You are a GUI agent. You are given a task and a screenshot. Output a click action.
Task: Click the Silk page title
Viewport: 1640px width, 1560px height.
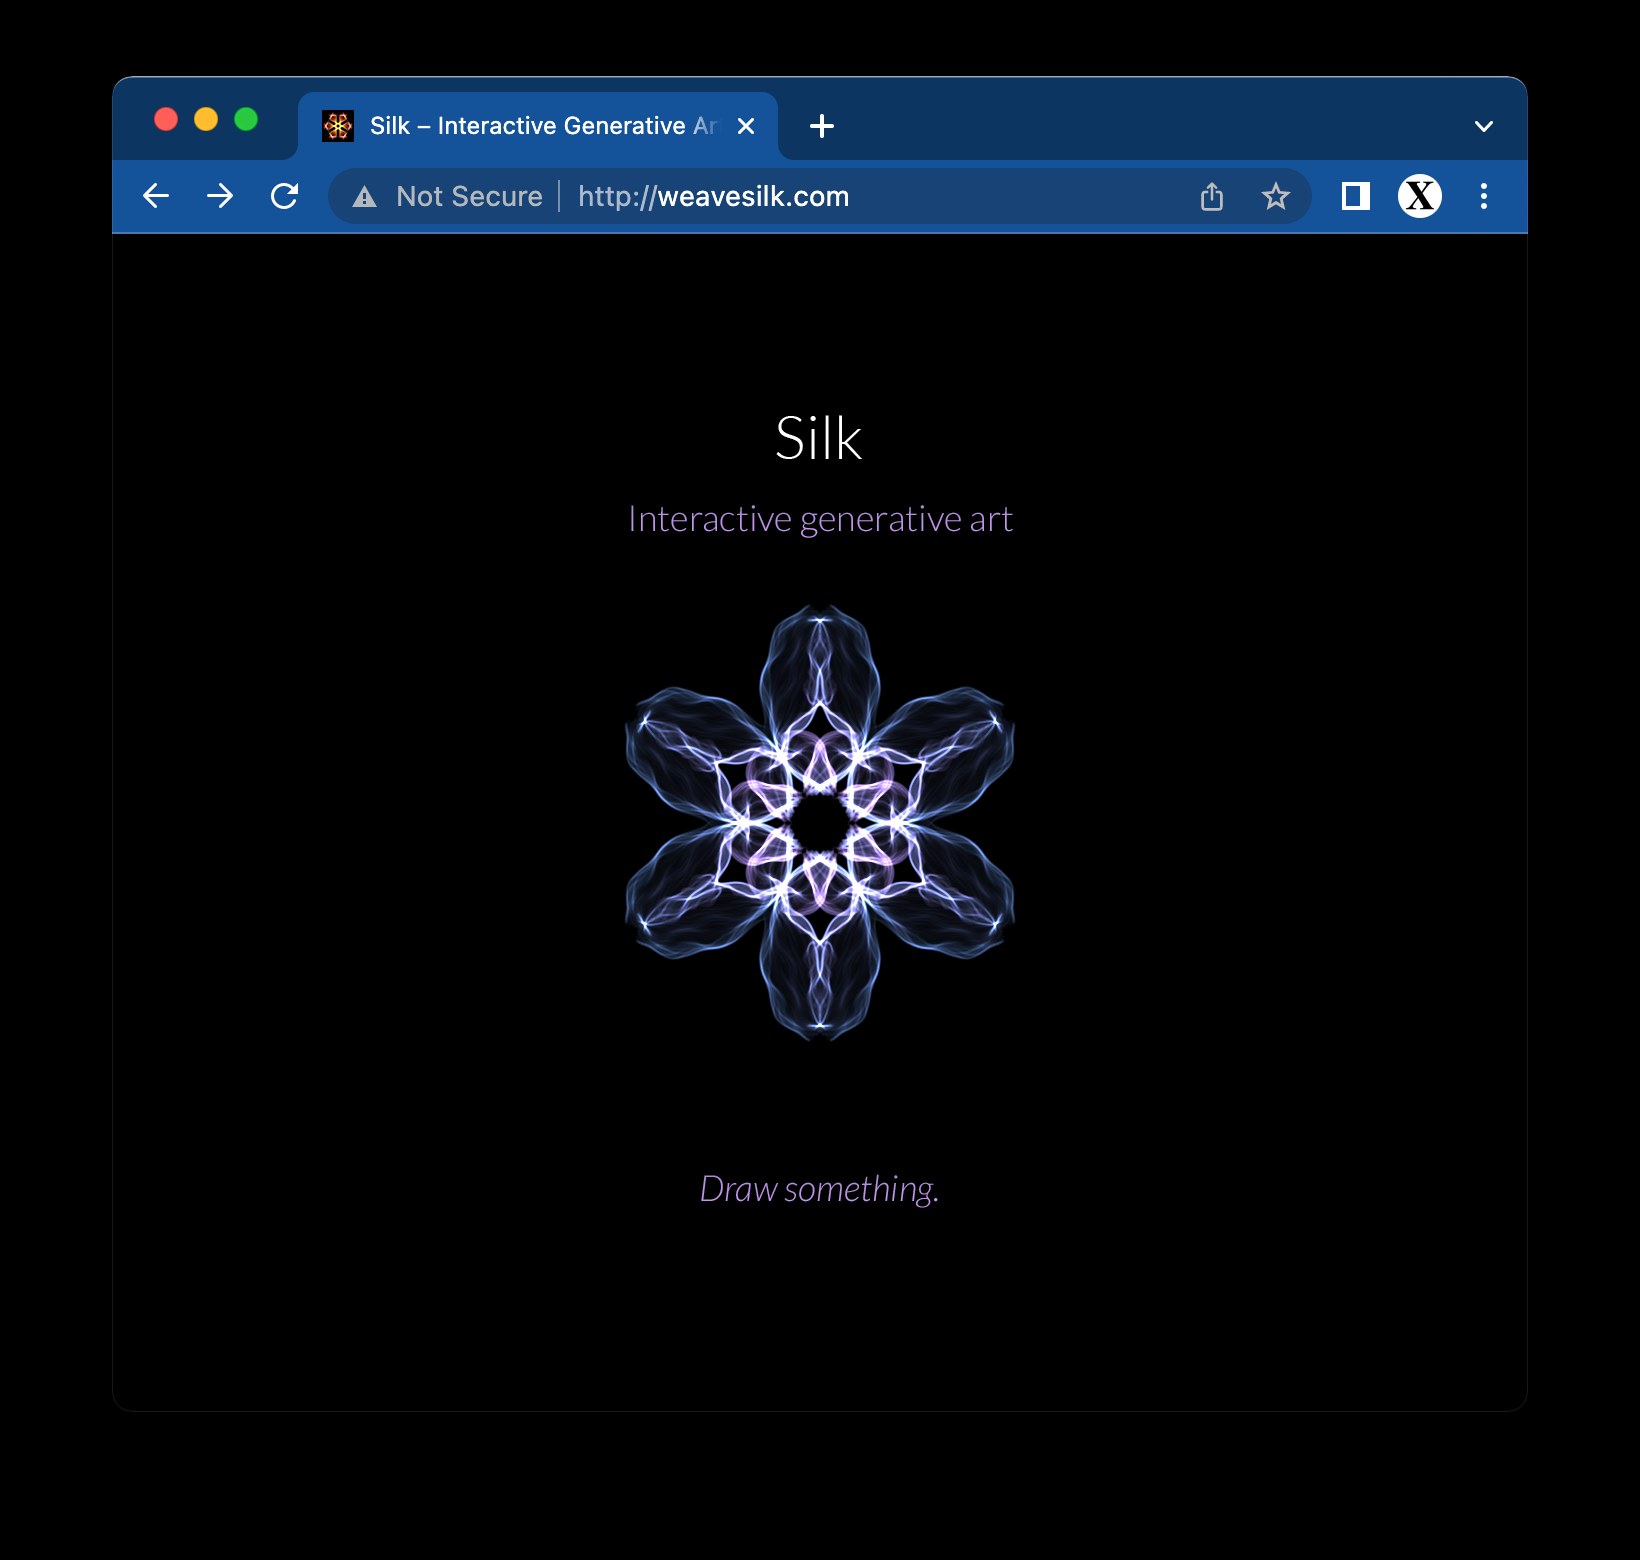pos(819,438)
